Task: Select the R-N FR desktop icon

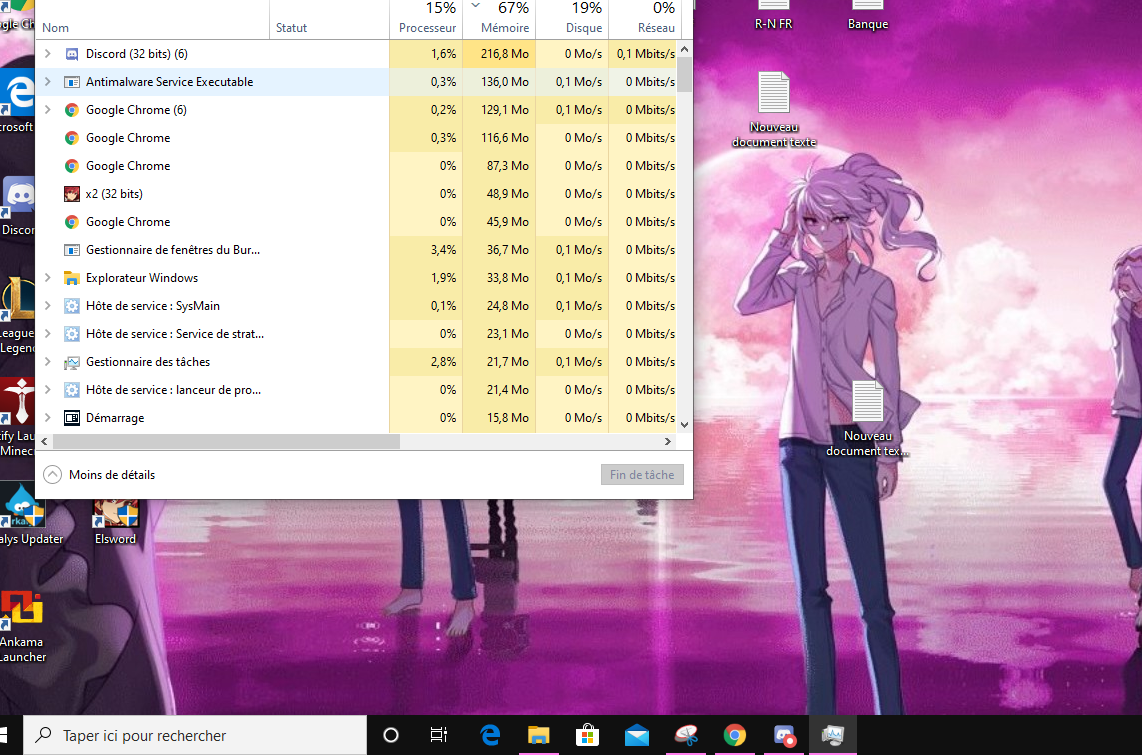Action: coord(773,16)
